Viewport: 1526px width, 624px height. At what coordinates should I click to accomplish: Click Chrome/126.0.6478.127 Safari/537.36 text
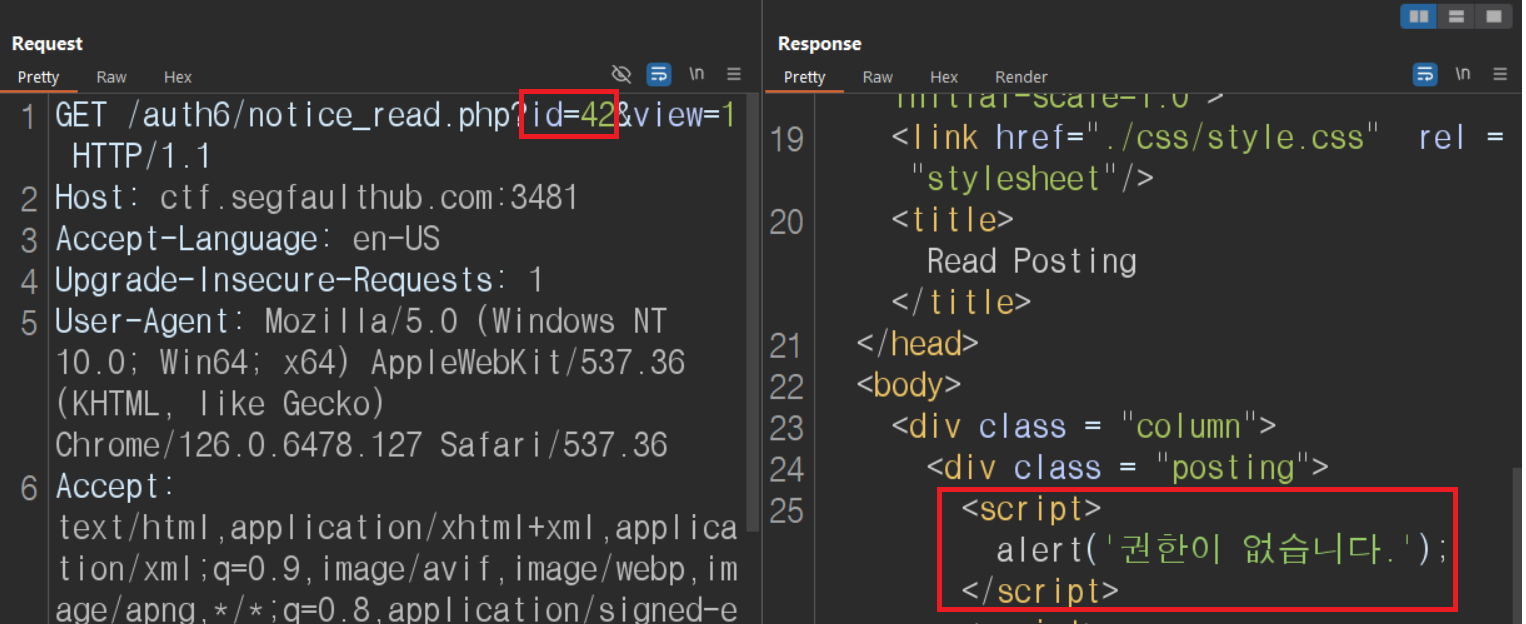(361, 444)
